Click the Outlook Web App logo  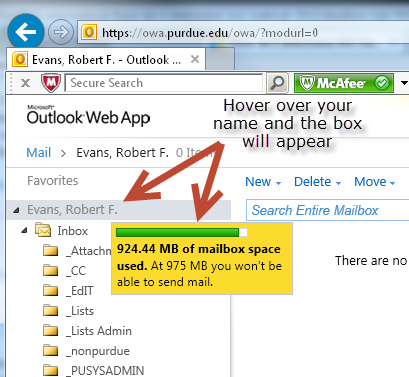coord(88,116)
